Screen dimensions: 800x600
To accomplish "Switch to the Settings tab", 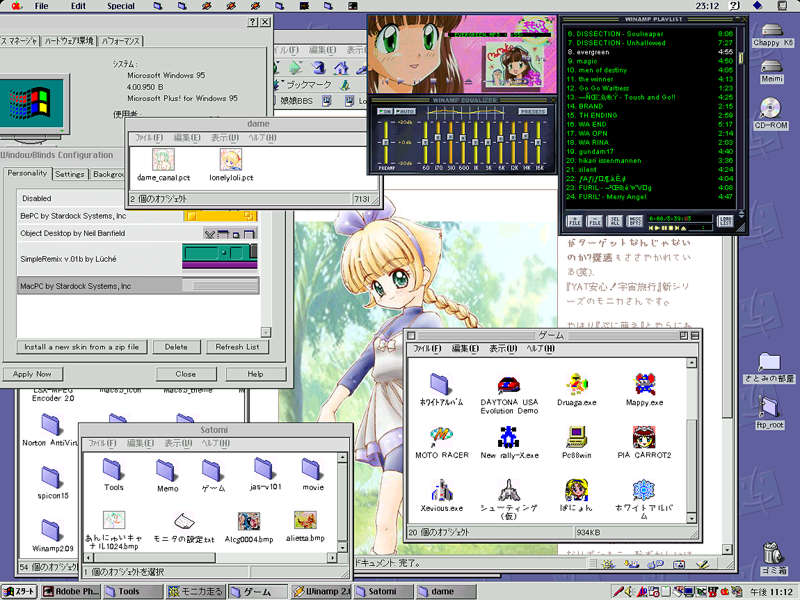I will click(69, 174).
